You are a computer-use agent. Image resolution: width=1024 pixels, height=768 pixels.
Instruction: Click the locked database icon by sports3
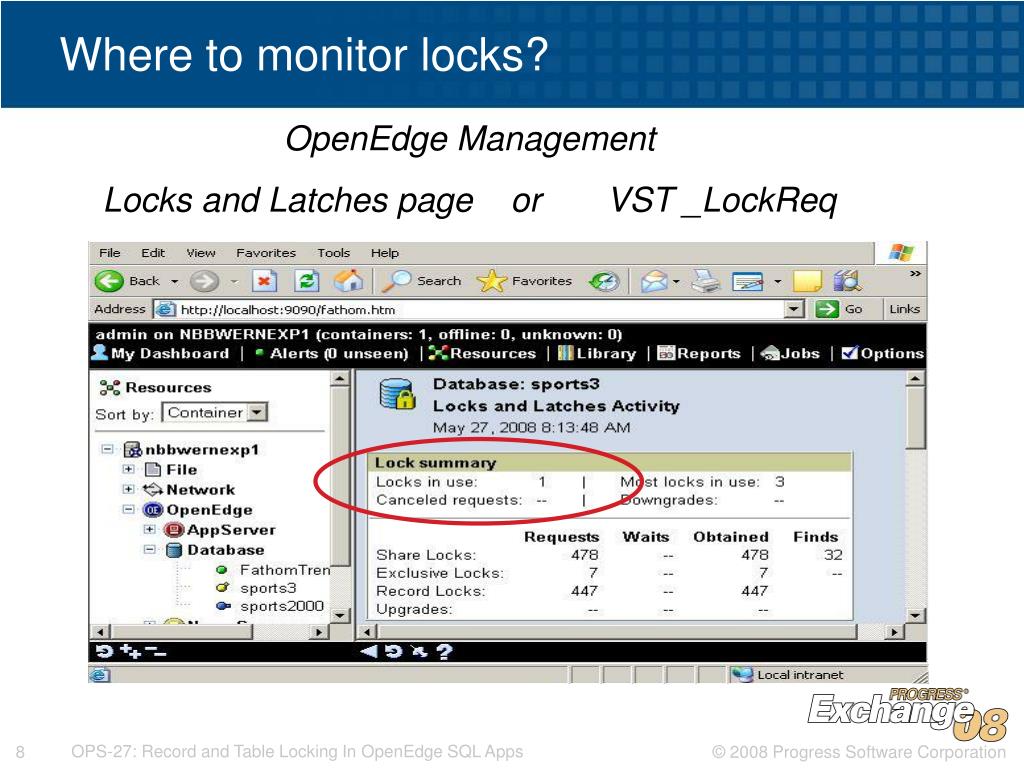click(x=398, y=394)
